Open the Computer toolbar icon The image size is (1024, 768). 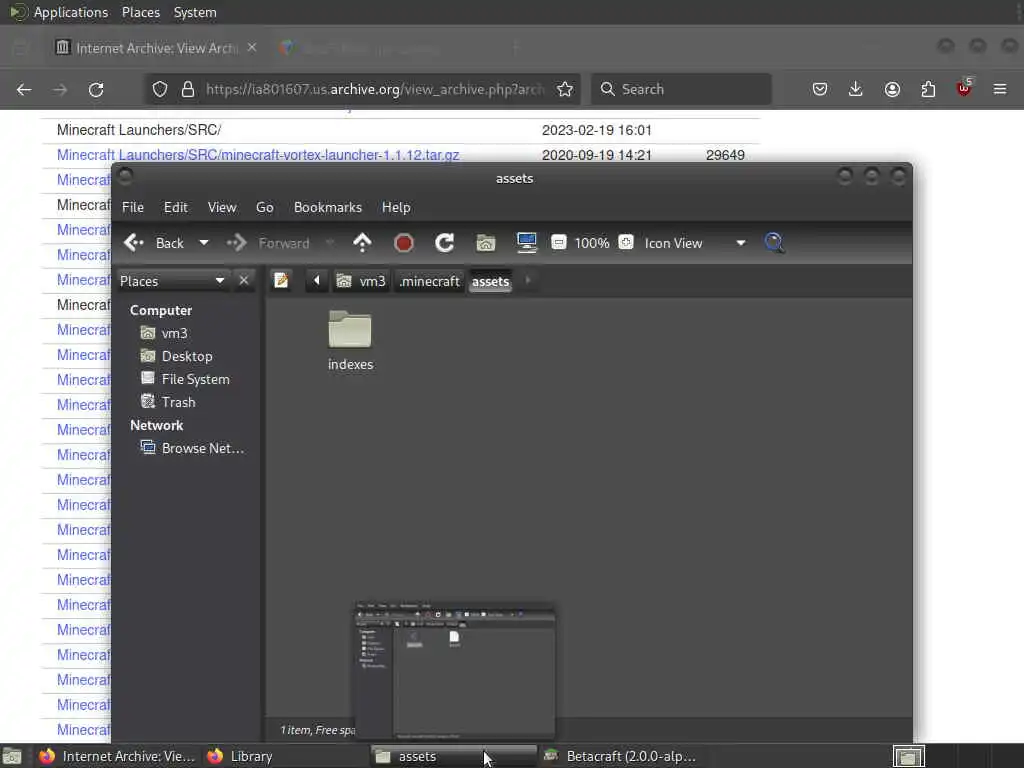(526, 242)
